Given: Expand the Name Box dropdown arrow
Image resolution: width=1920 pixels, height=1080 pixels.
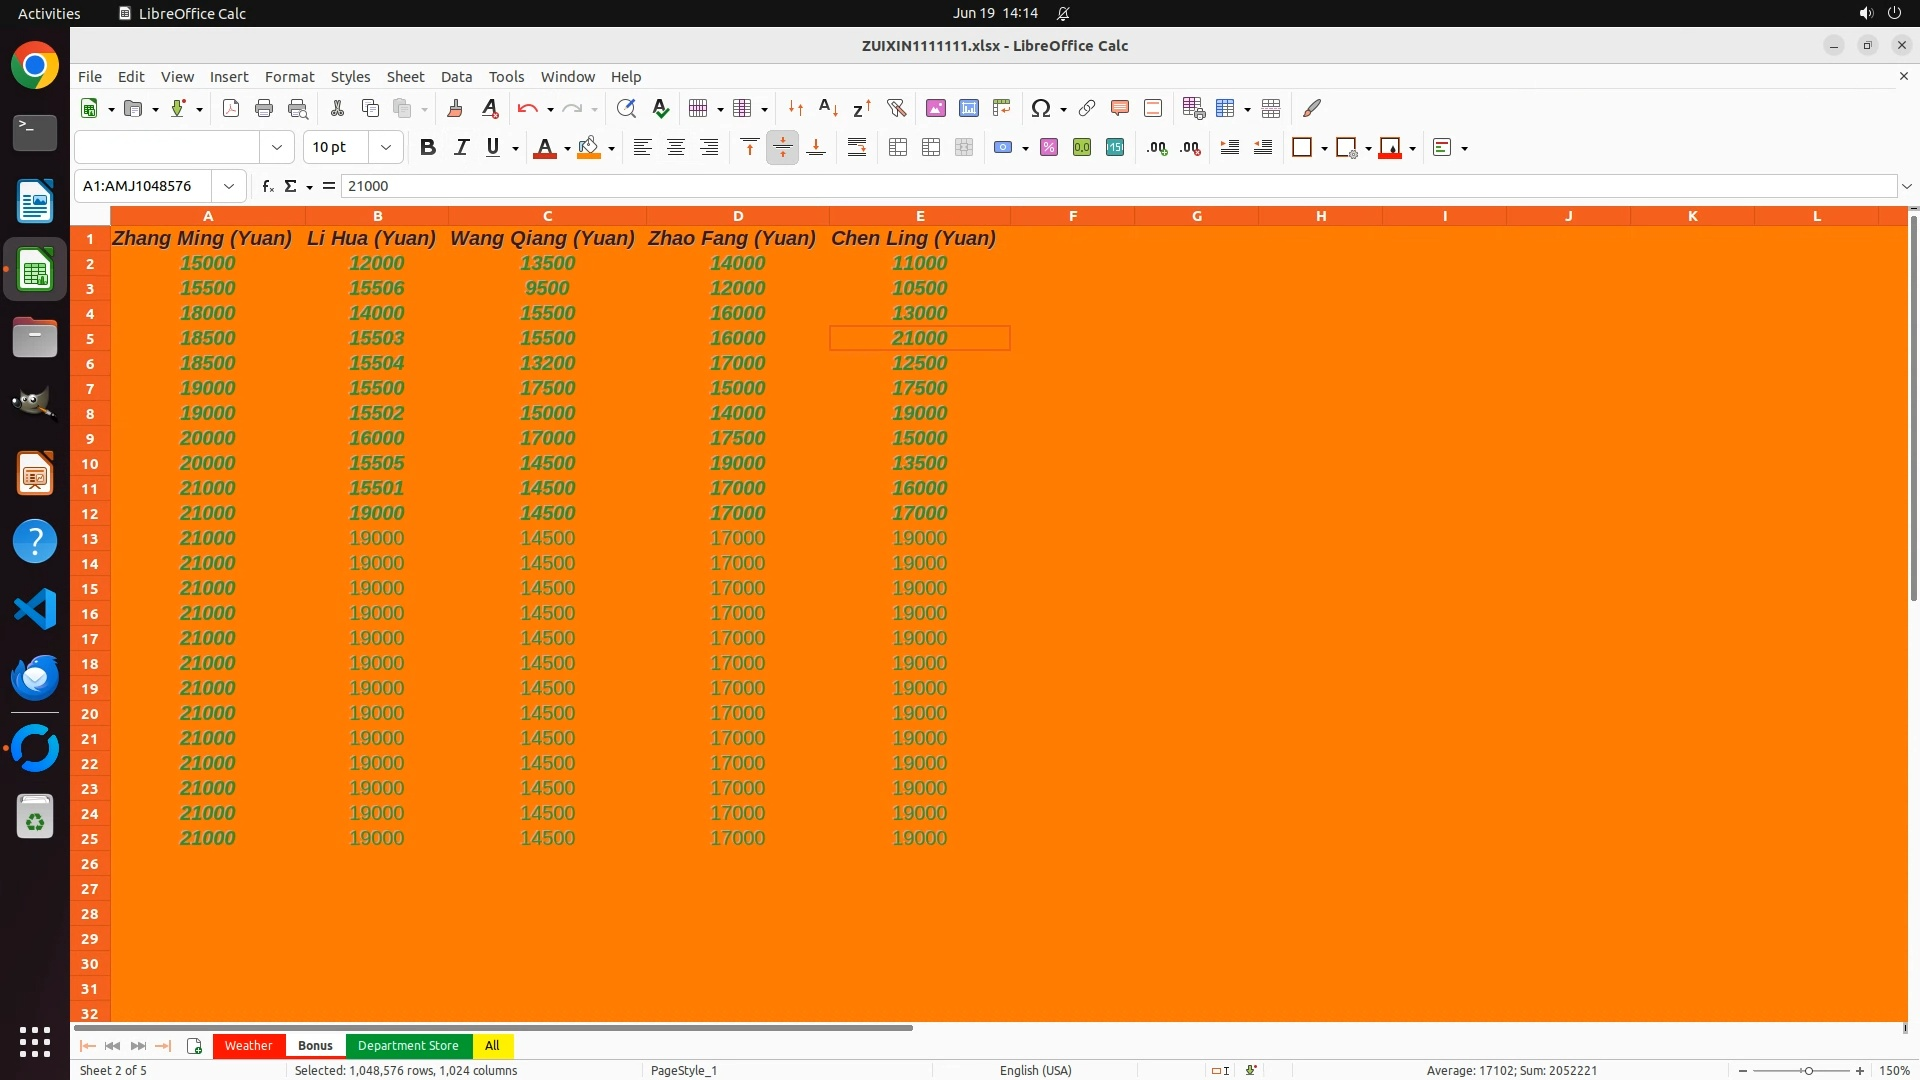Looking at the screenshot, I should (x=229, y=186).
